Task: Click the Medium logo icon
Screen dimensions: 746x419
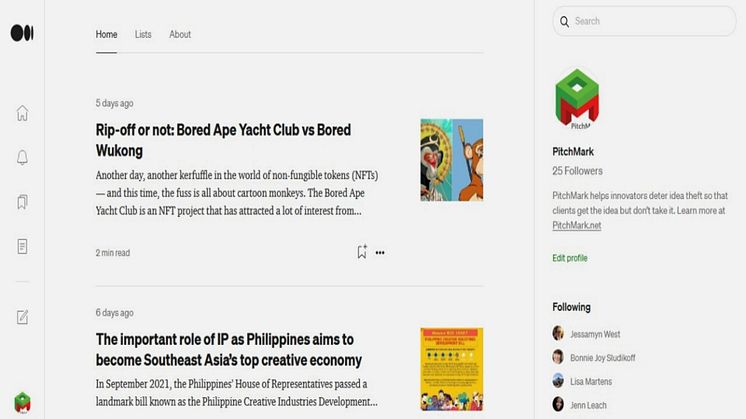Action: point(22,33)
